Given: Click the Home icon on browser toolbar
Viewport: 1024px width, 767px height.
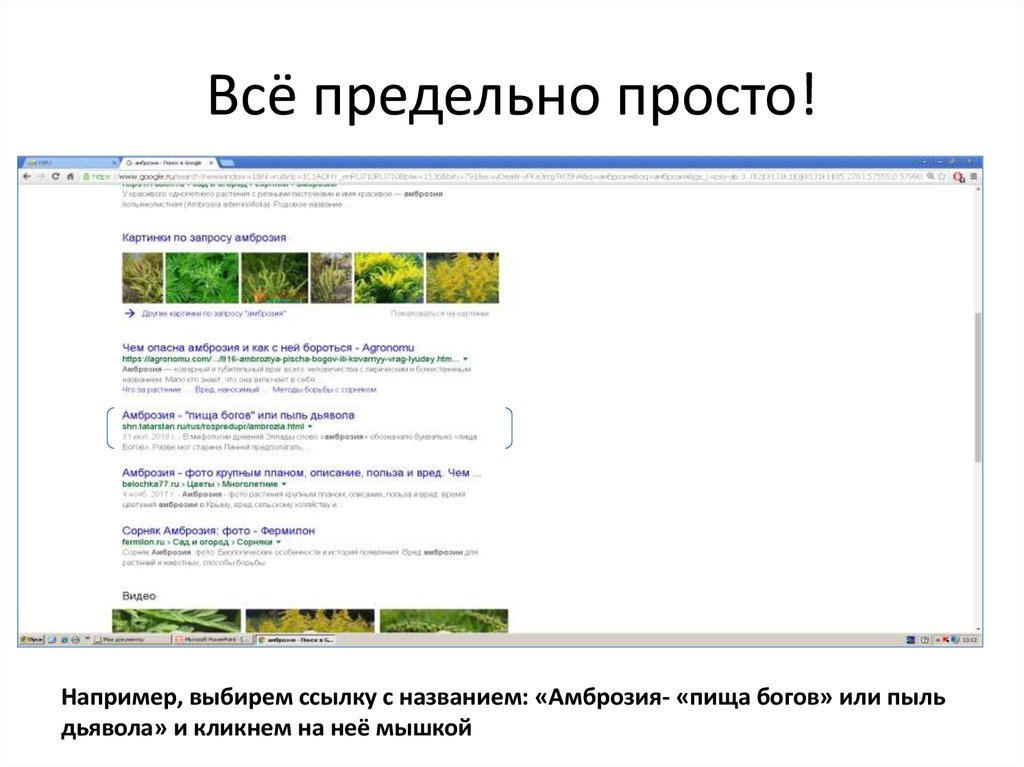Looking at the screenshot, I should pyautogui.click(x=70, y=176).
